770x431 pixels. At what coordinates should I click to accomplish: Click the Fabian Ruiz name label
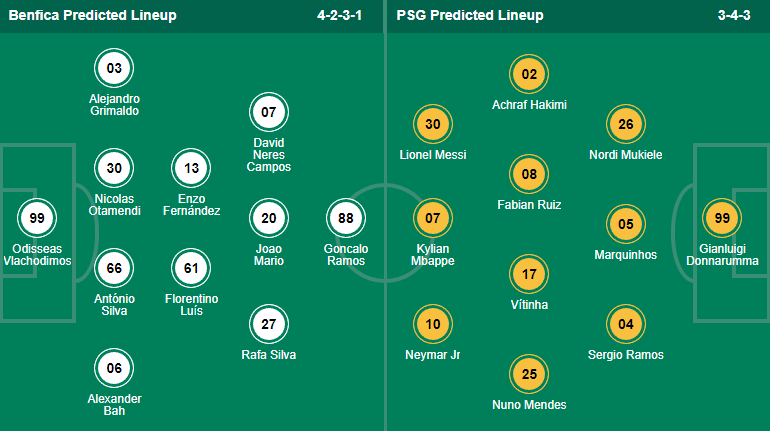pos(530,204)
